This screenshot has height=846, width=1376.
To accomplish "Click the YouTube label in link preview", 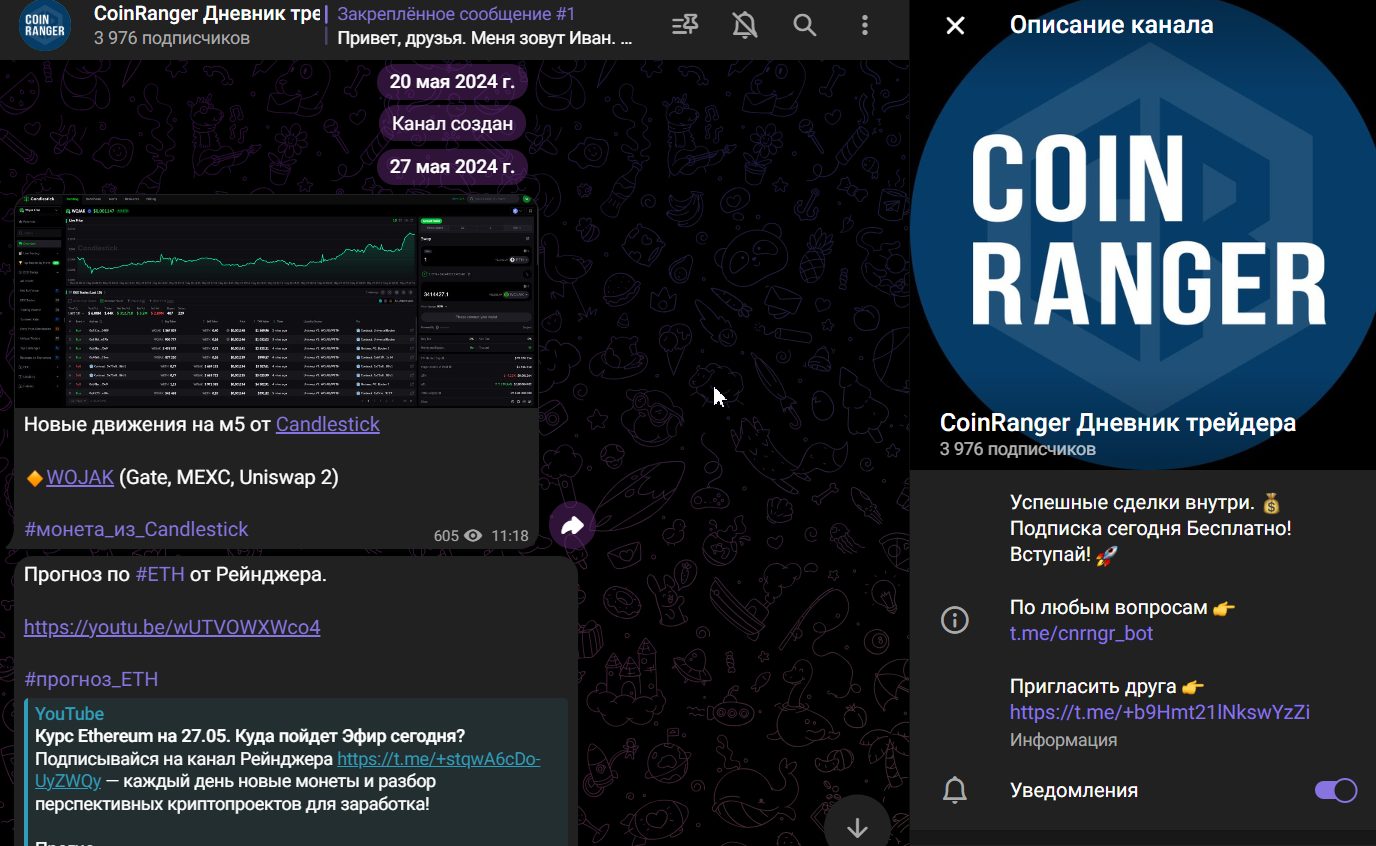I will pos(69,714).
